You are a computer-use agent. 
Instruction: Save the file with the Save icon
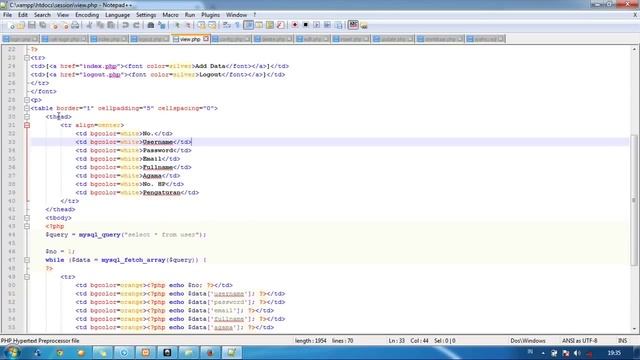tap(32, 25)
